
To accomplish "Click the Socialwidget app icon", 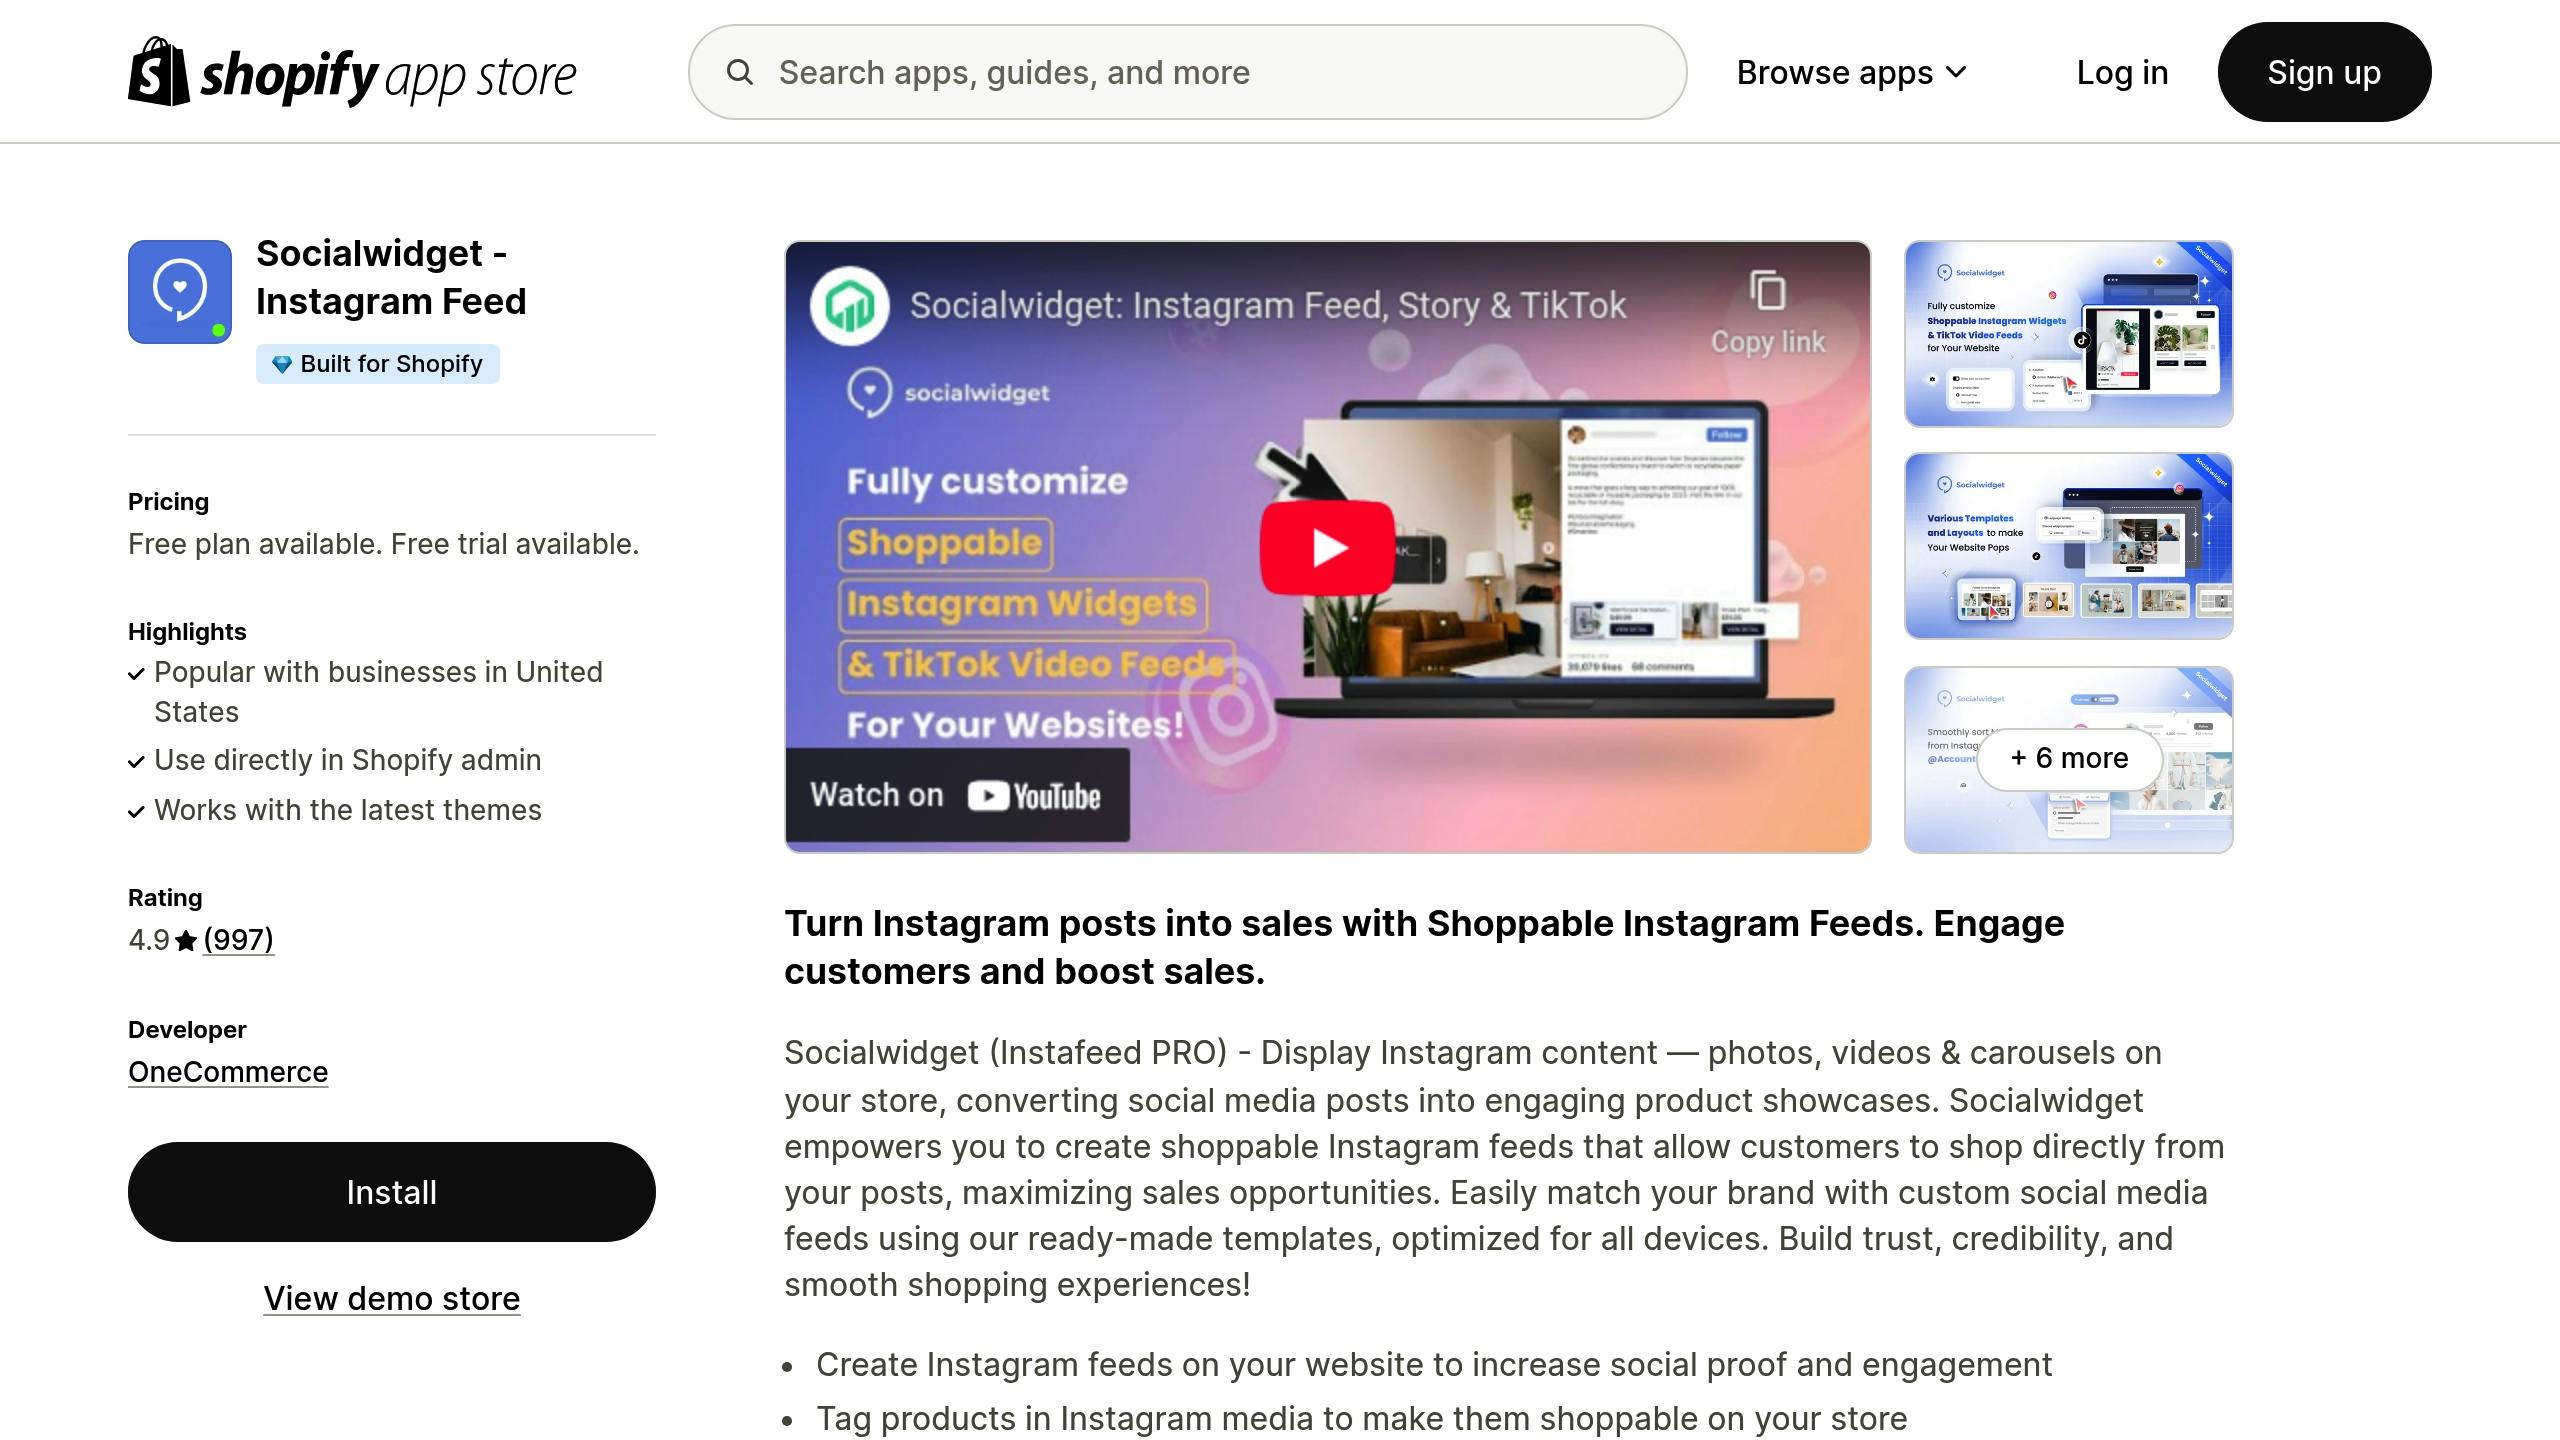I will click(180, 292).
